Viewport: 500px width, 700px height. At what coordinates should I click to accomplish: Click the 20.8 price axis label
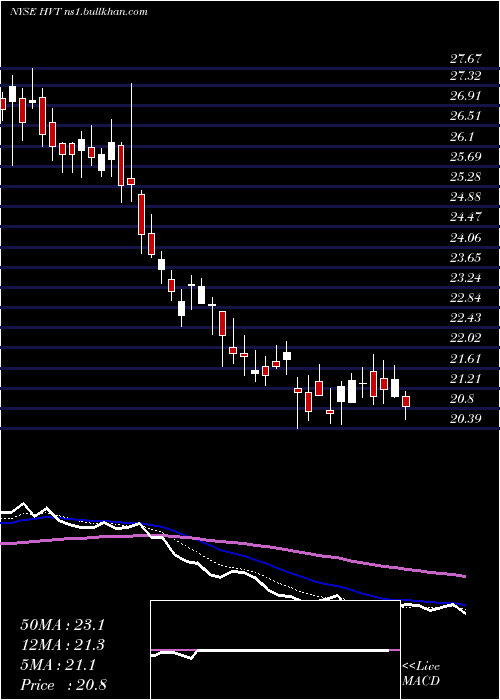coord(462,399)
